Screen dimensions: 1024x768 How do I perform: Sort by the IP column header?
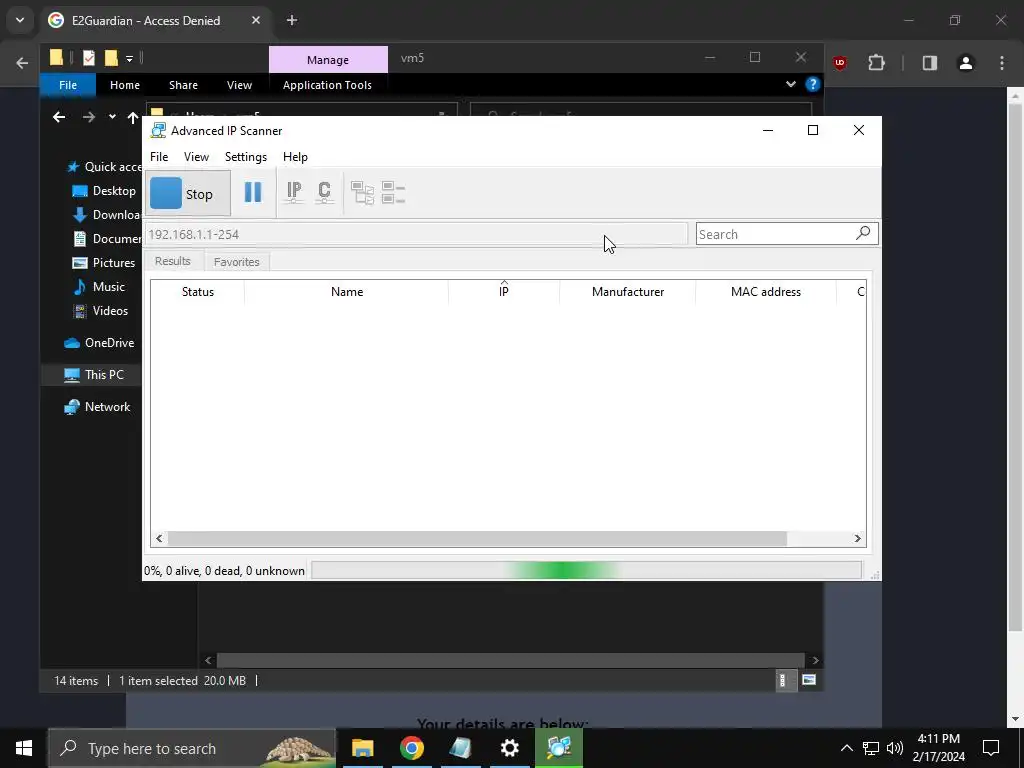coord(504,292)
